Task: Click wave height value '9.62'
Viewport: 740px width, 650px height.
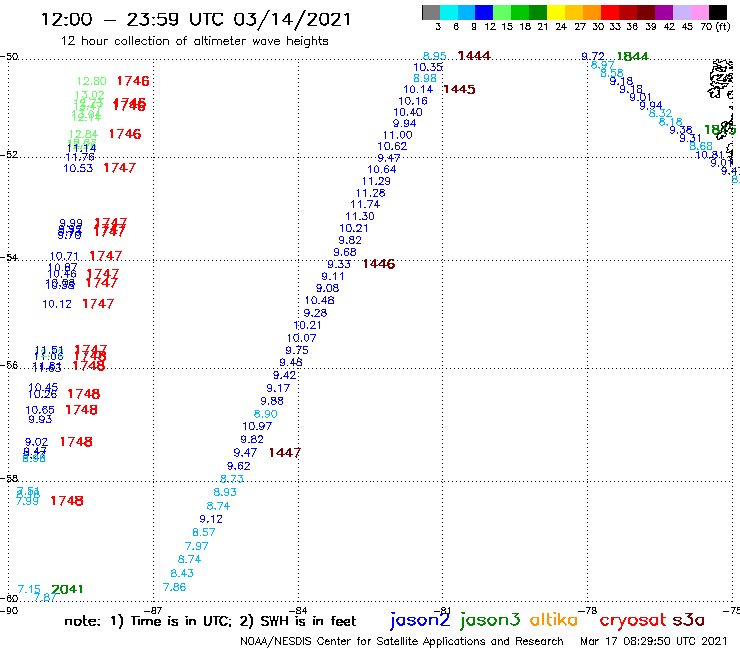Action: coord(238,466)
